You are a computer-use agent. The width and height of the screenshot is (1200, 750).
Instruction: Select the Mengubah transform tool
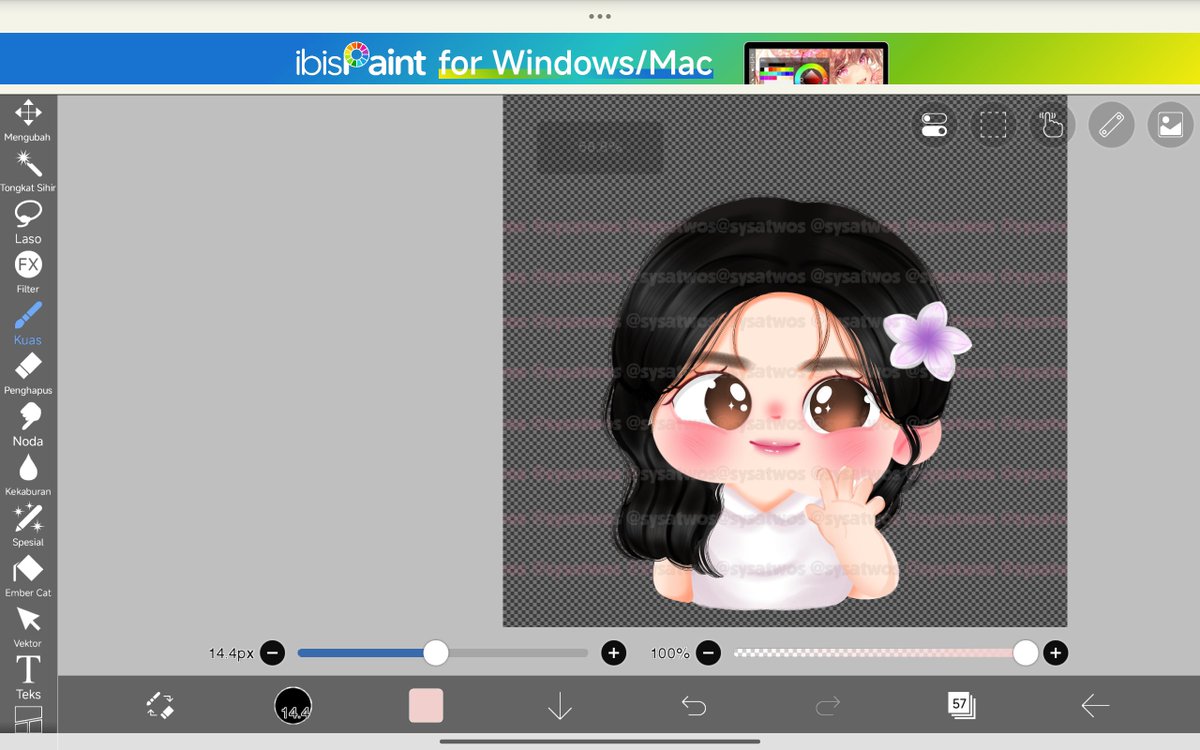(28, 121)
